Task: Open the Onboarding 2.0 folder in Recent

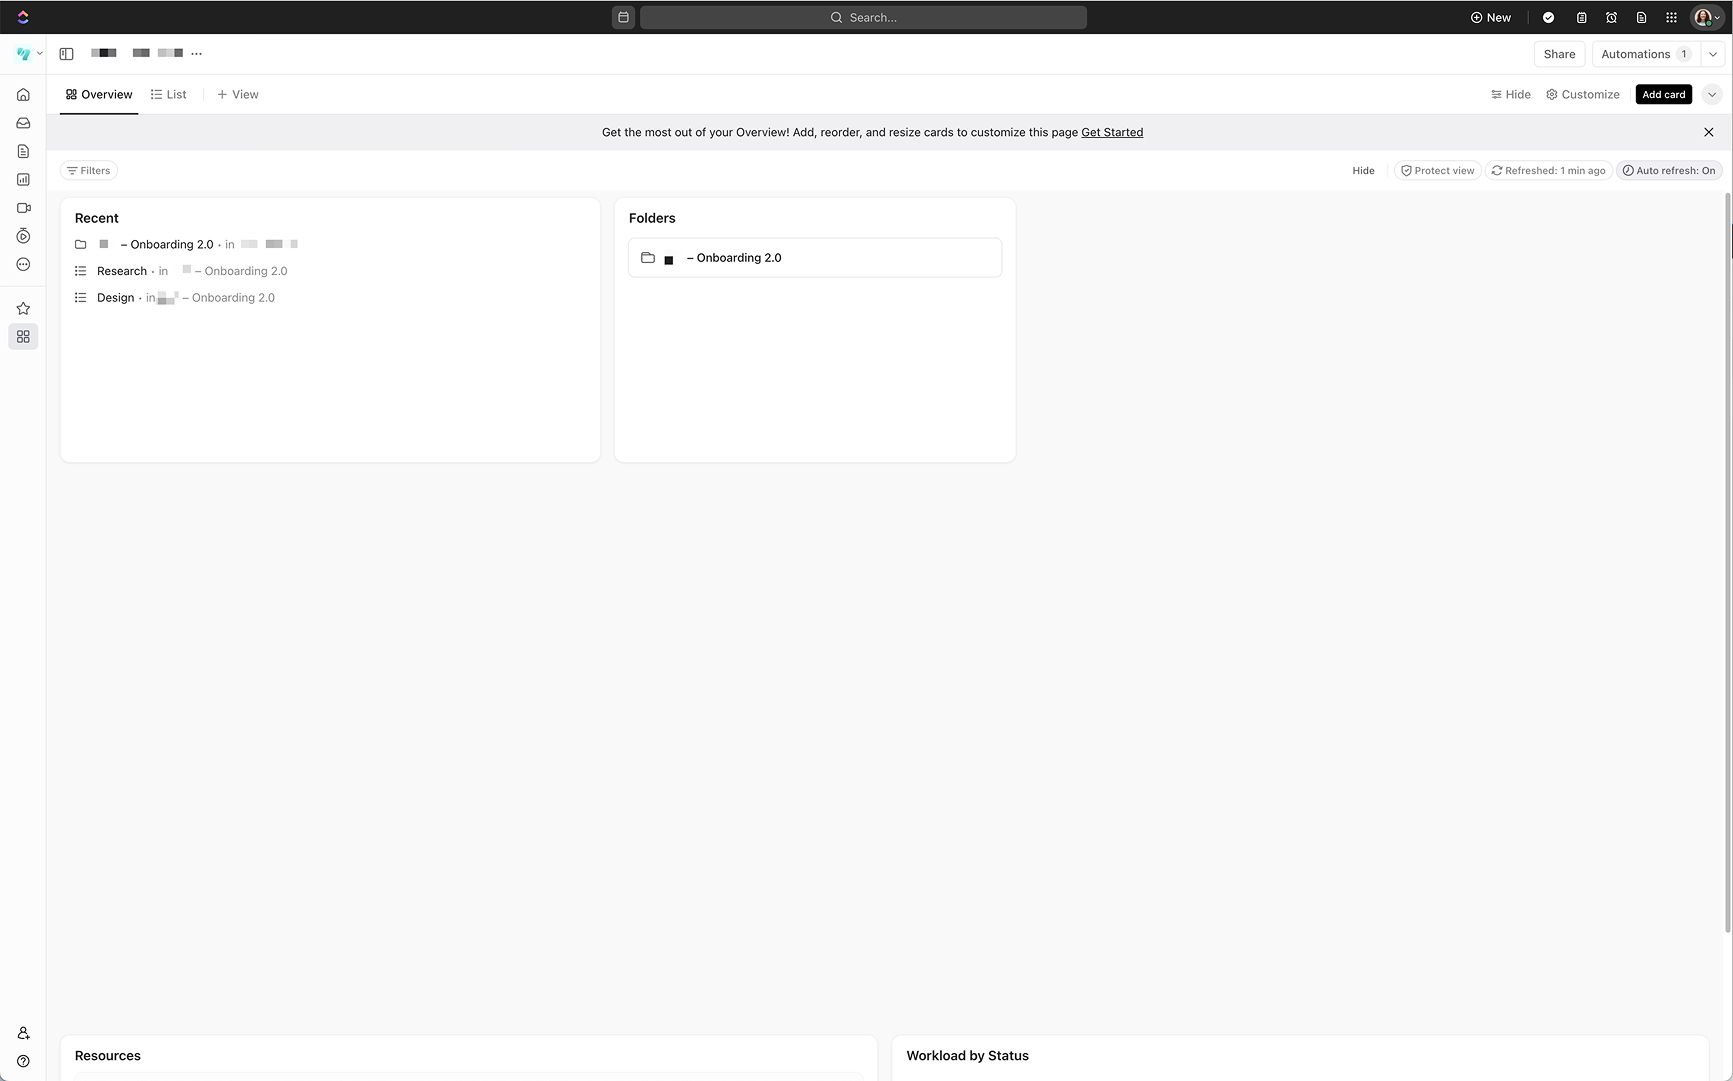Action: [x=186, y=244]
